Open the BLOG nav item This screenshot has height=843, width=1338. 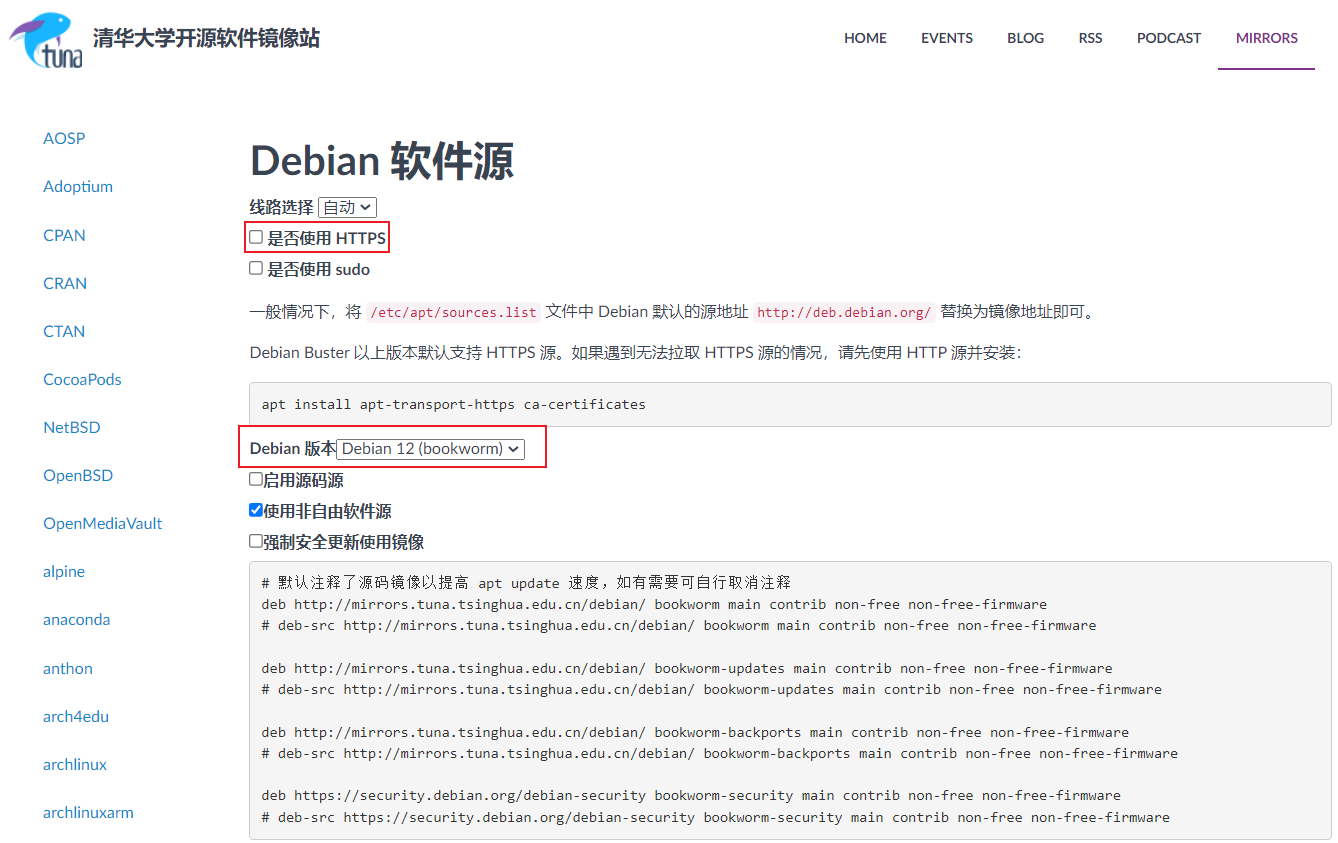pos(1025,38)
